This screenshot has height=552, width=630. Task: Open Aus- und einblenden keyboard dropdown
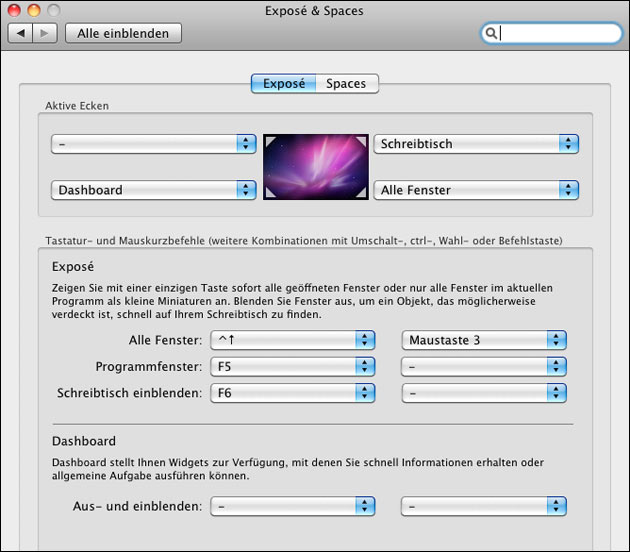(293, 506)
